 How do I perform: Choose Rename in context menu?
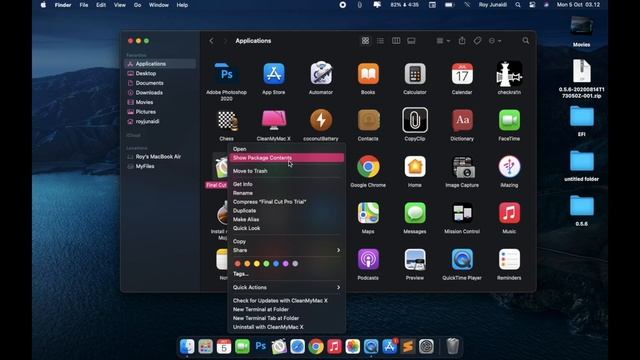(286, 193)
